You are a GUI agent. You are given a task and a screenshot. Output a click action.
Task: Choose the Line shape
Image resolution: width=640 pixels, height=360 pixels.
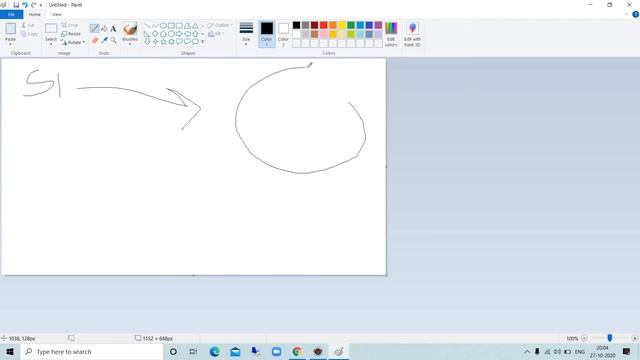coord(147,26)
